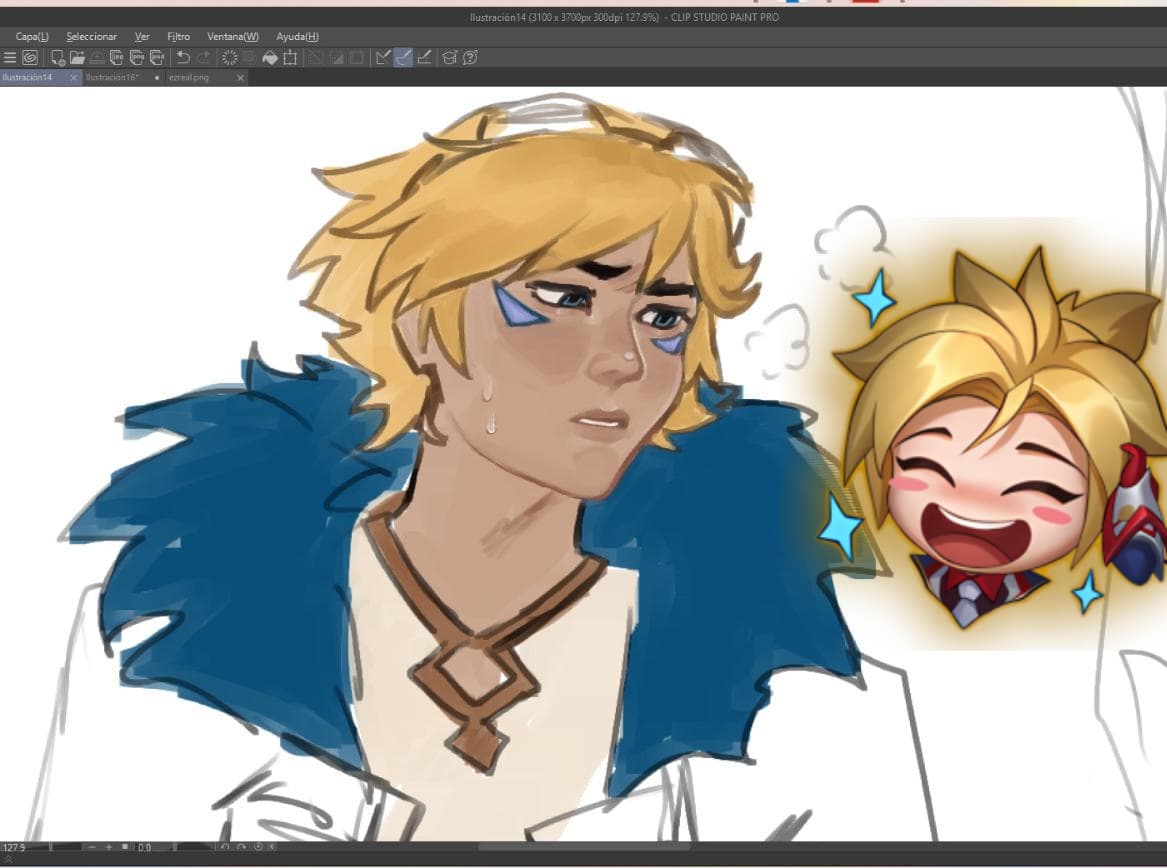Reset the canvas rotation
This screenshot has height=868, width=1167.
[x=258, y=846]
